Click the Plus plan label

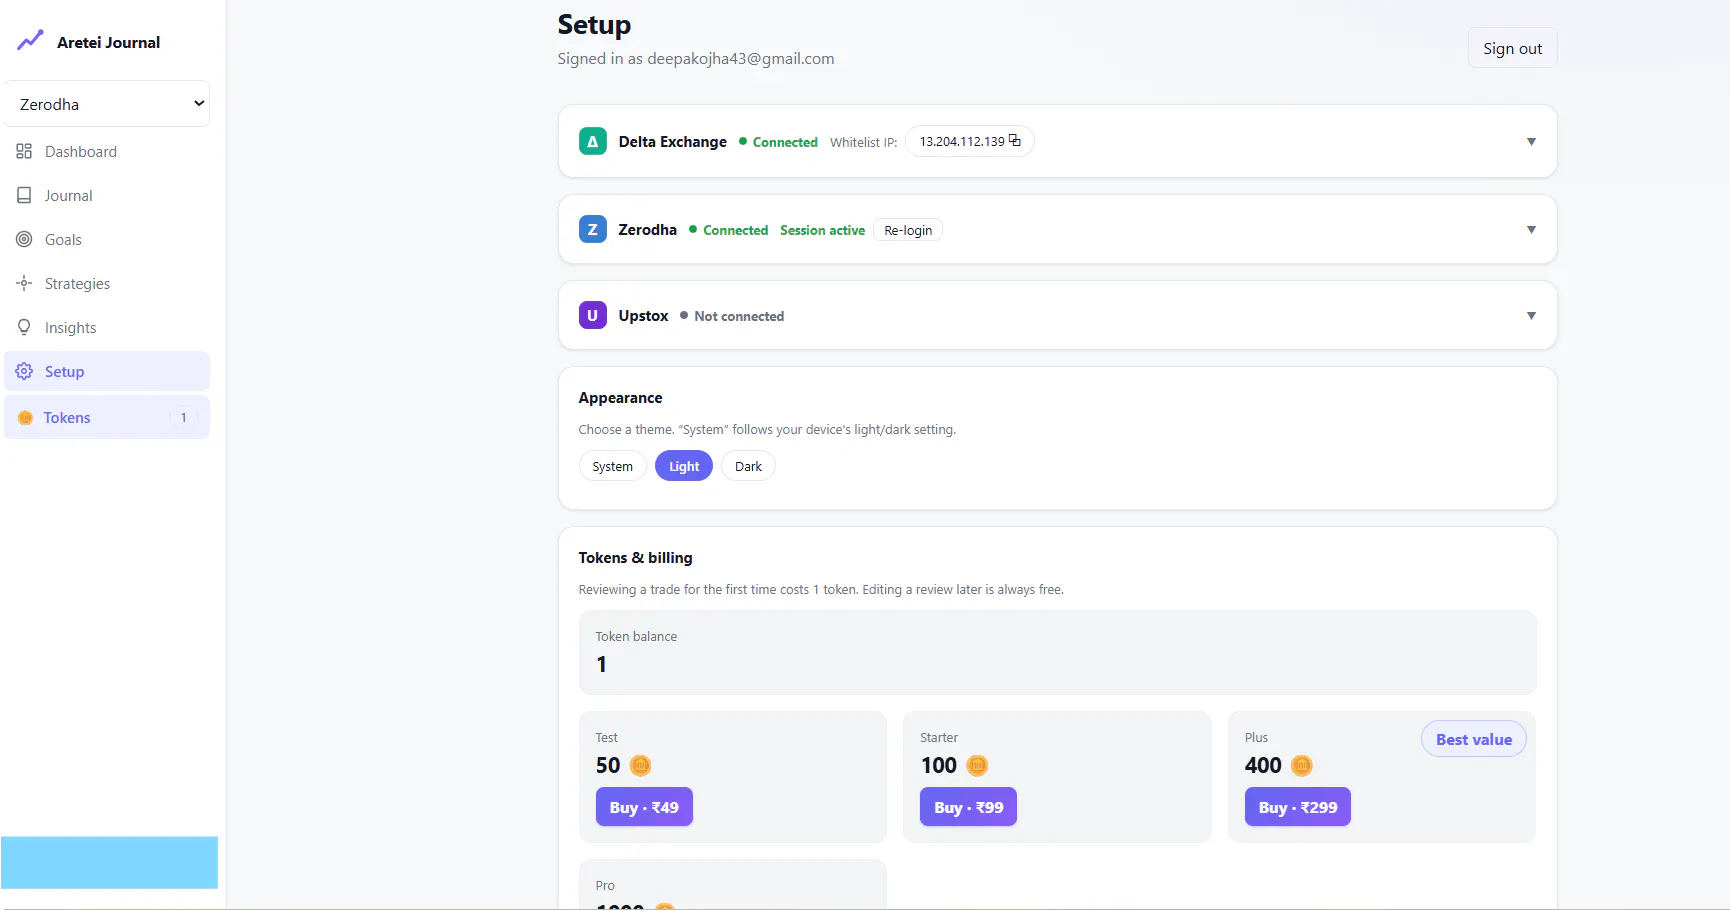1256,738
